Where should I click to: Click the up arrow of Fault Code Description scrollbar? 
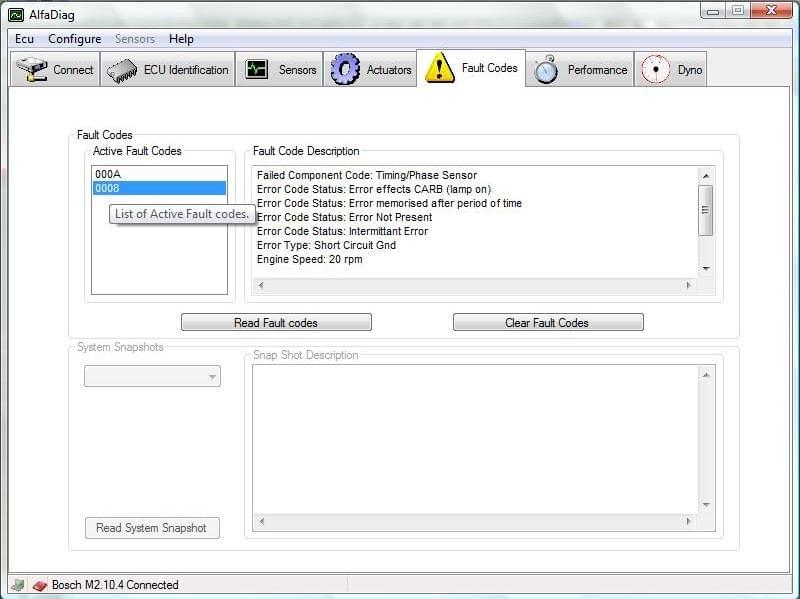click(x=706, y=176)
